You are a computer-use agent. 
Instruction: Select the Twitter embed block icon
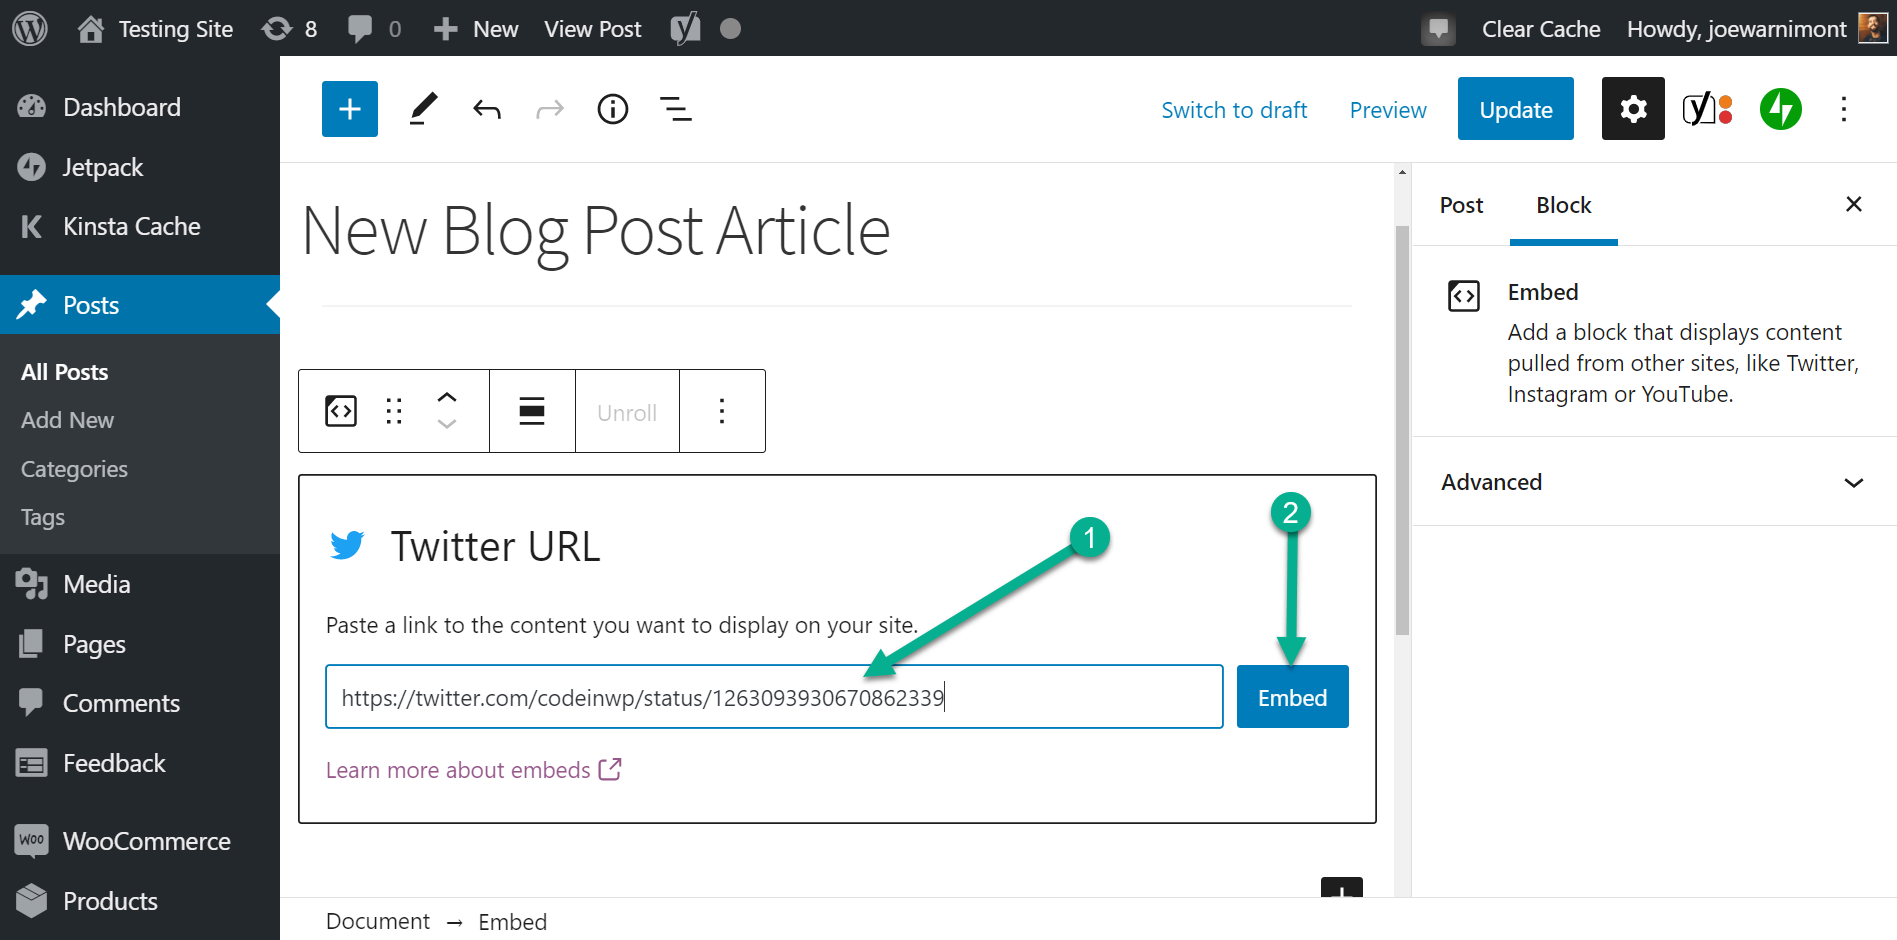point(340,410)
